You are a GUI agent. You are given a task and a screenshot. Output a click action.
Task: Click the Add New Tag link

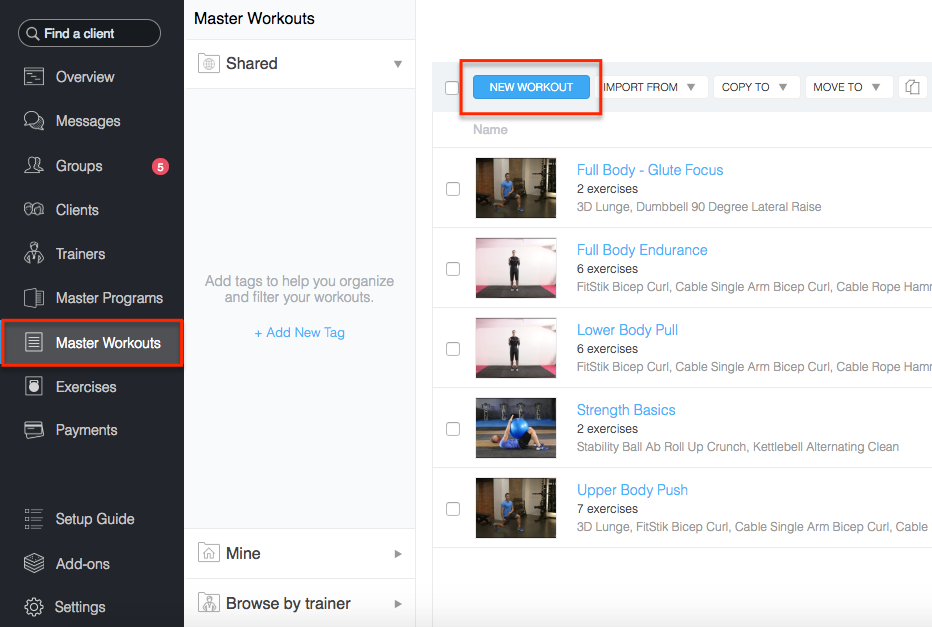tap(300, 333)
